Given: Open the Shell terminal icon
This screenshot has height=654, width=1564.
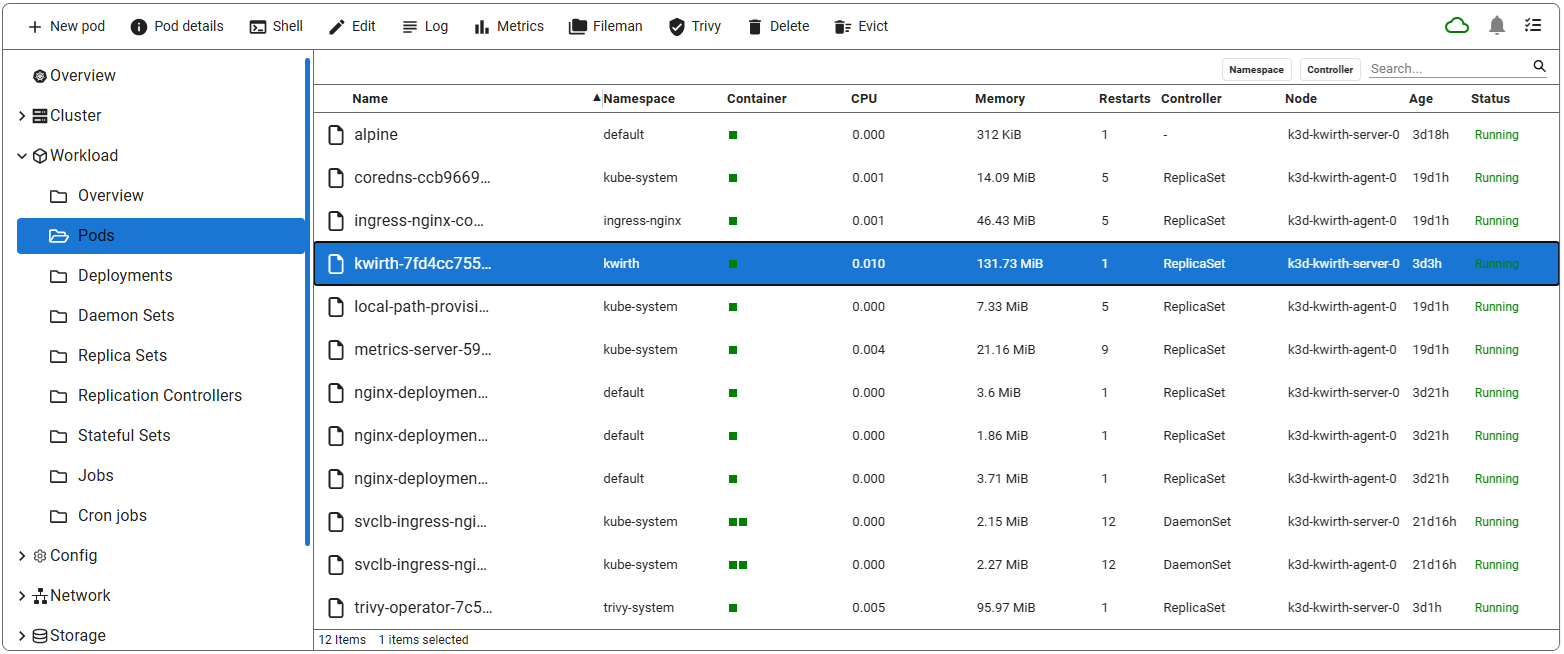Looking at the screenshot, I should pyautogui.click(x=258, y=27).
